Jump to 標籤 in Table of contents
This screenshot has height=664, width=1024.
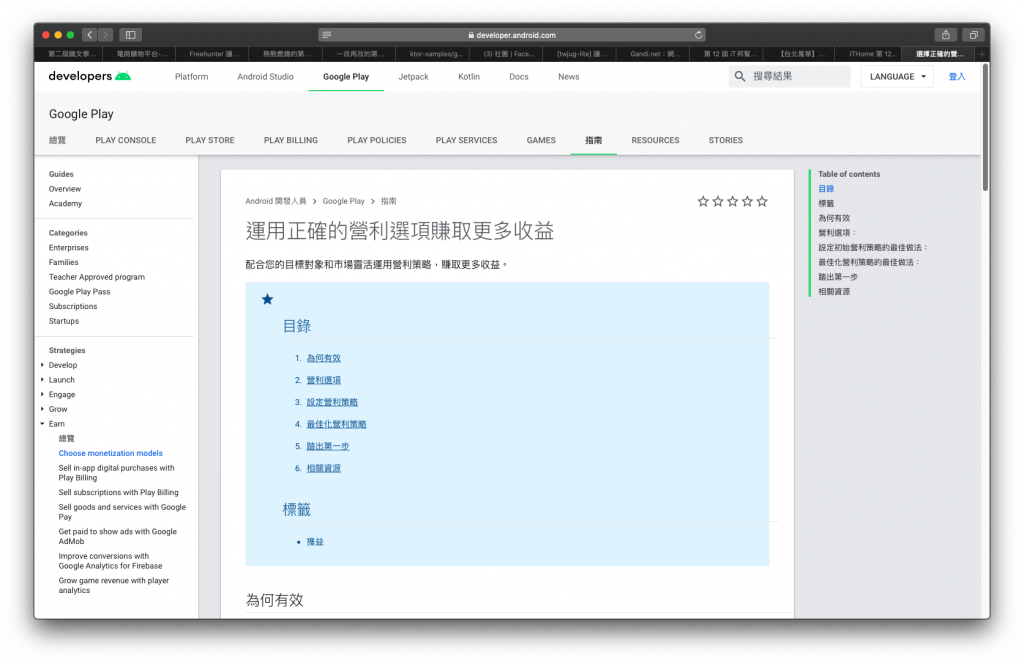826,203
